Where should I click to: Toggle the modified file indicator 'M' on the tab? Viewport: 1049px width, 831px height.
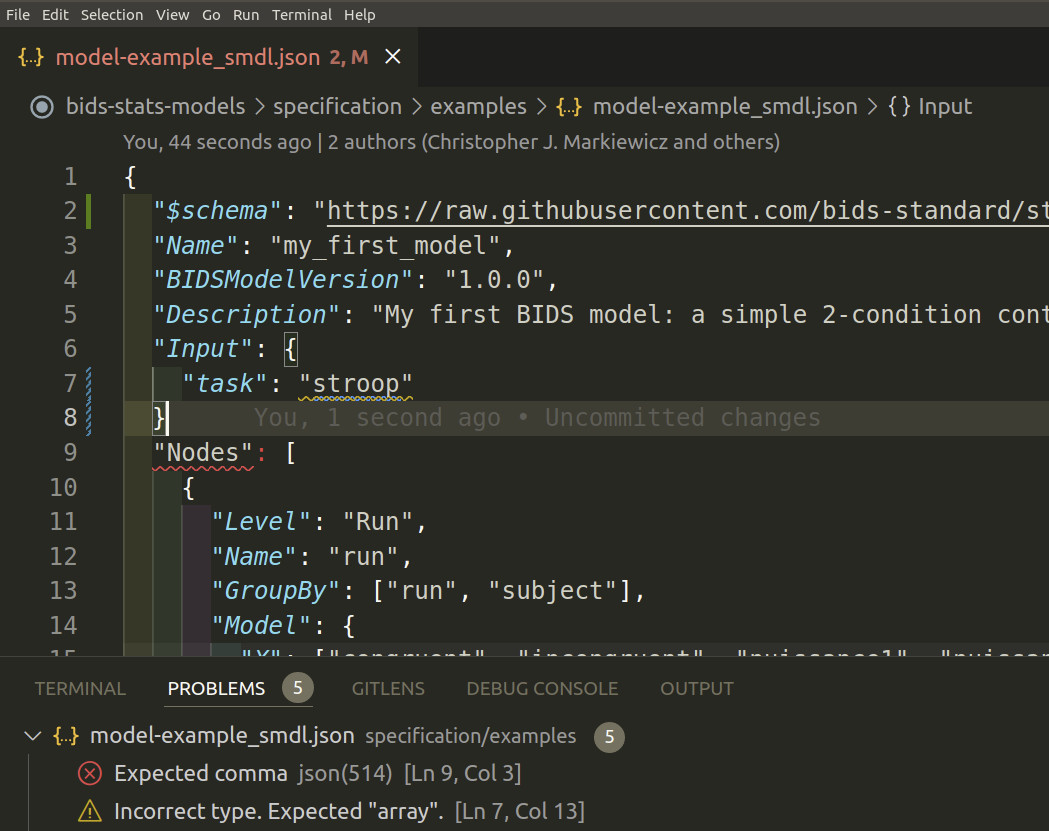[360, 57]
